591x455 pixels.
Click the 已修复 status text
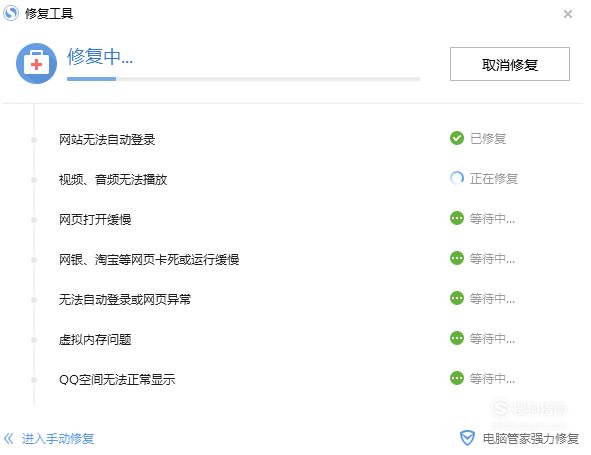[x=488, y=139]
